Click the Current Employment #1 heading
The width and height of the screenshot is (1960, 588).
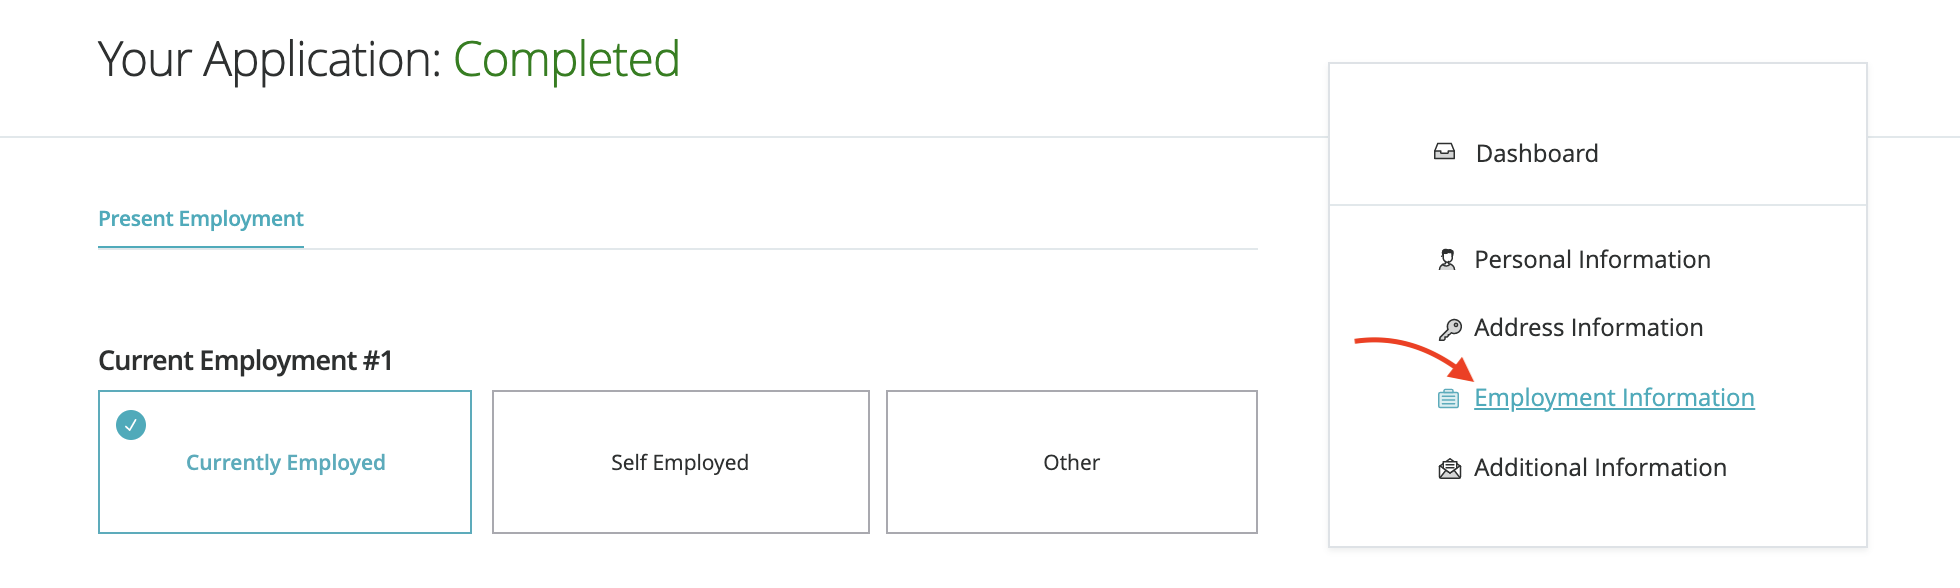245,360
